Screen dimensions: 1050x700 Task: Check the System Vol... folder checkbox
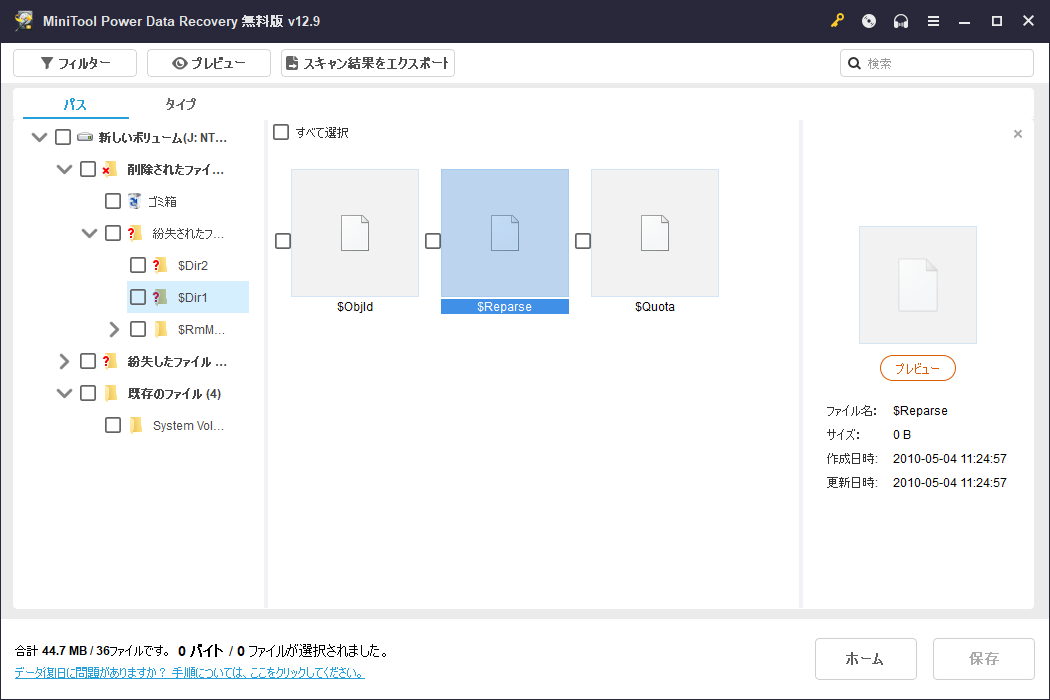click(113, 425)
